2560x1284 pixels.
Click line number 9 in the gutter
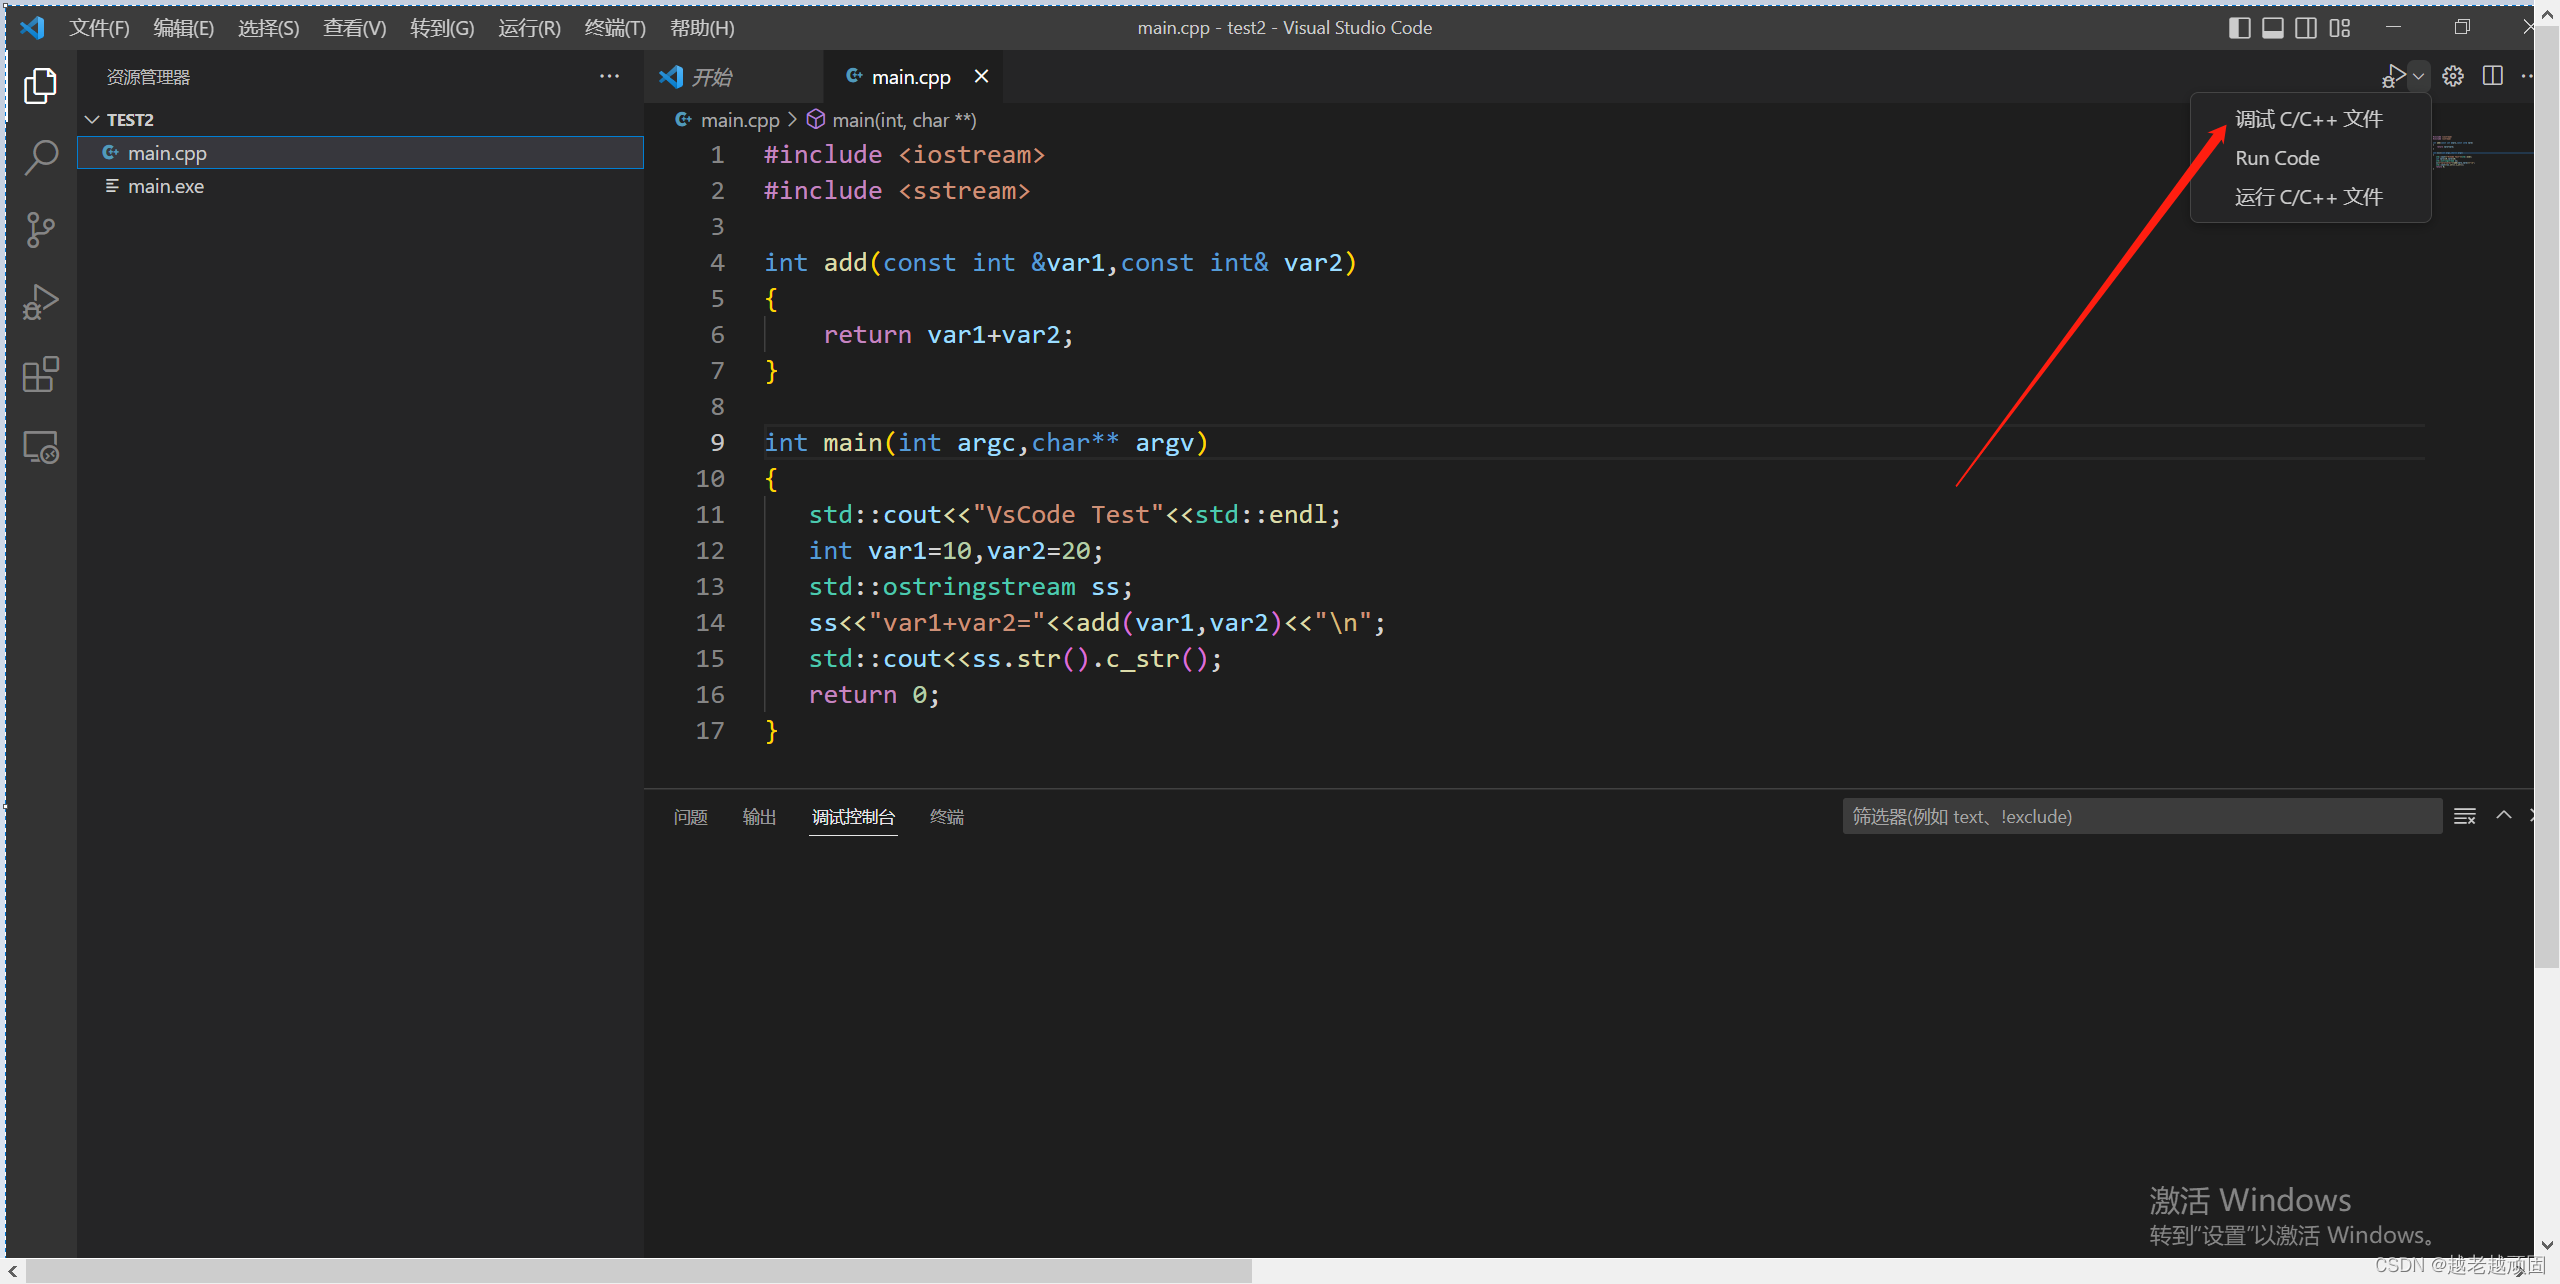click(x=717, y=442)
